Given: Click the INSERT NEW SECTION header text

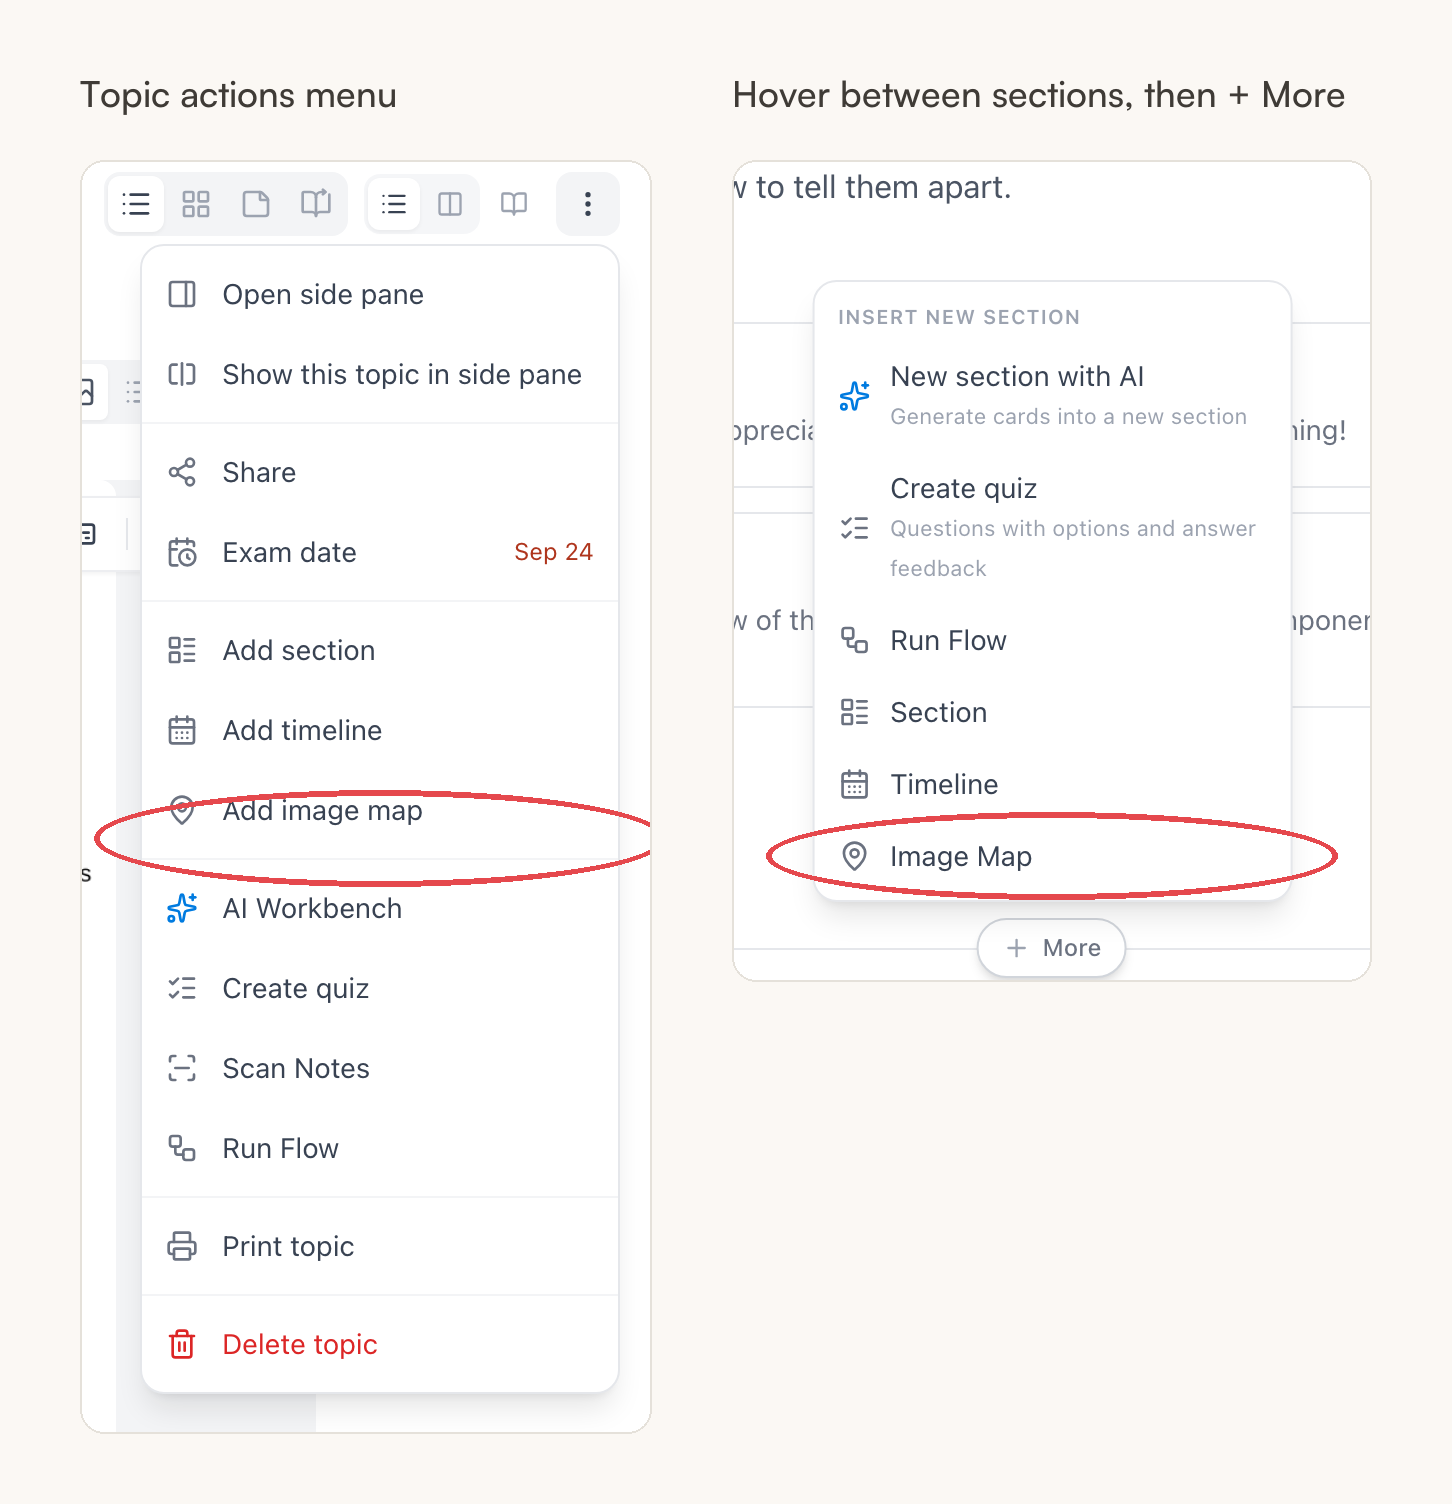Looking at the screenshot, I should pyautogui.click(x=959, y=317).
